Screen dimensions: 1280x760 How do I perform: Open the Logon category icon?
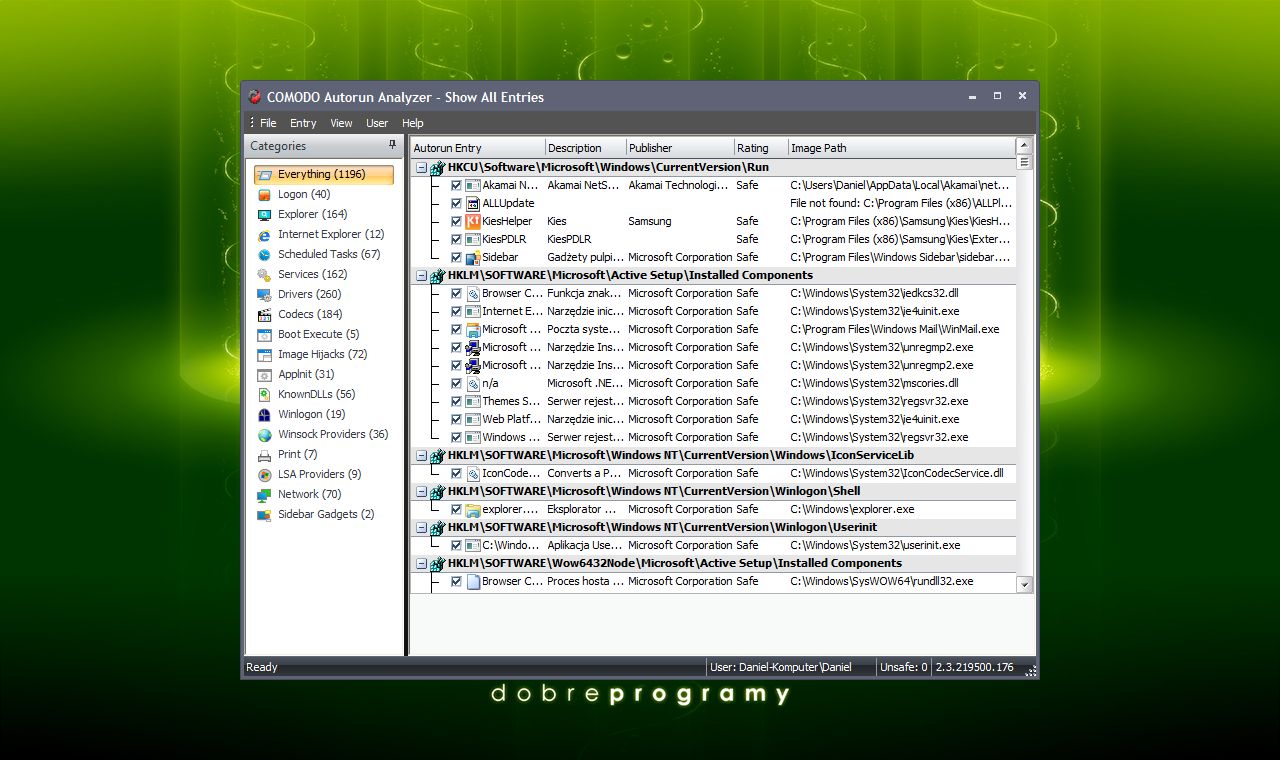click(264, 195)
